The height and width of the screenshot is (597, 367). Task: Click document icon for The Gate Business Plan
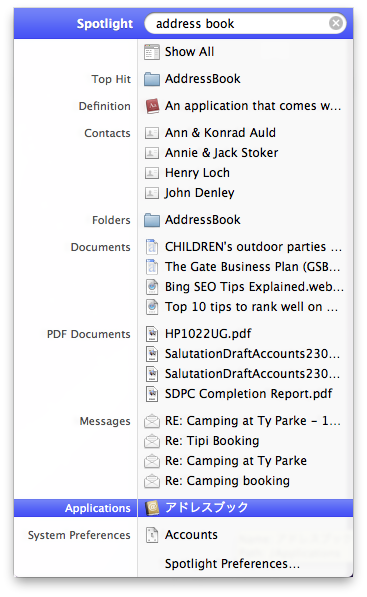click(x=152, y=267)
